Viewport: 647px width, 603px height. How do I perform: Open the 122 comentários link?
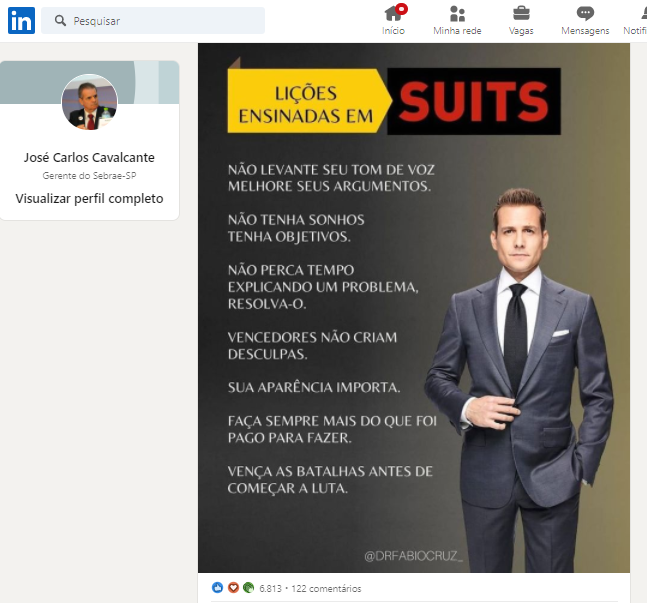(x=326, y=589)
